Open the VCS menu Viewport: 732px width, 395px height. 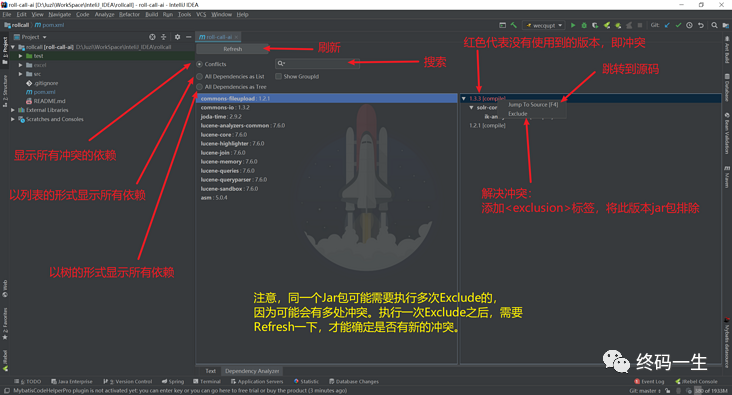click(x=201, y=14)
